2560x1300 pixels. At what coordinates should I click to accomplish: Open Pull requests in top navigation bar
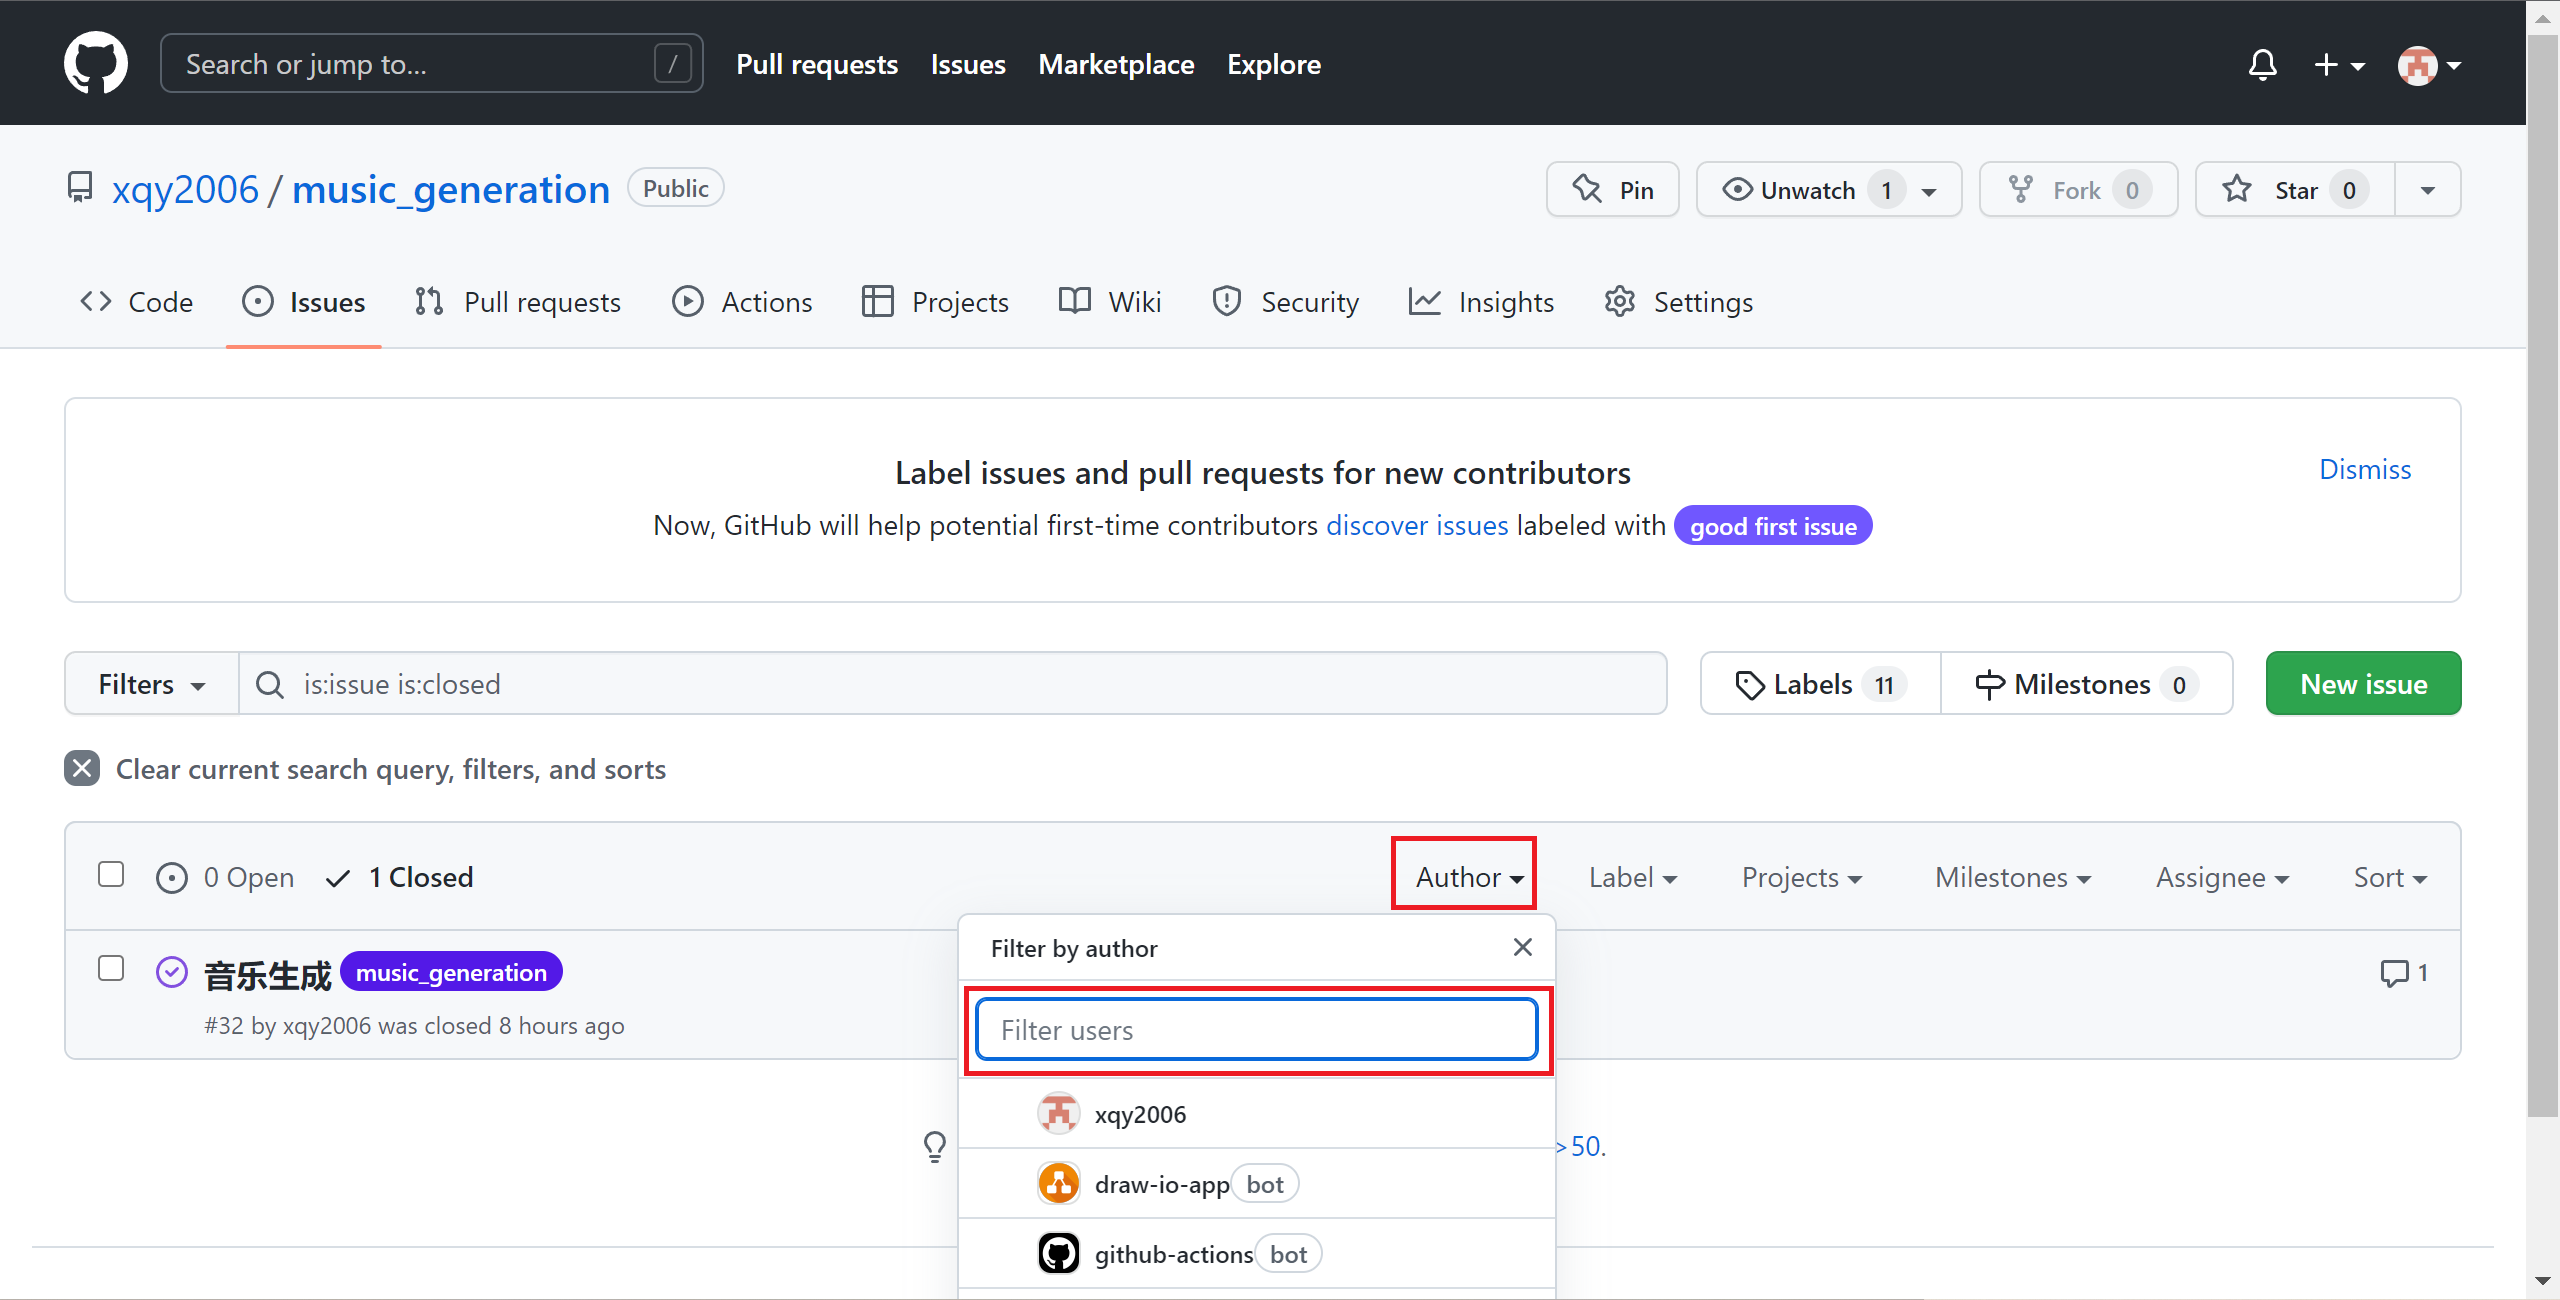[817, 64]
